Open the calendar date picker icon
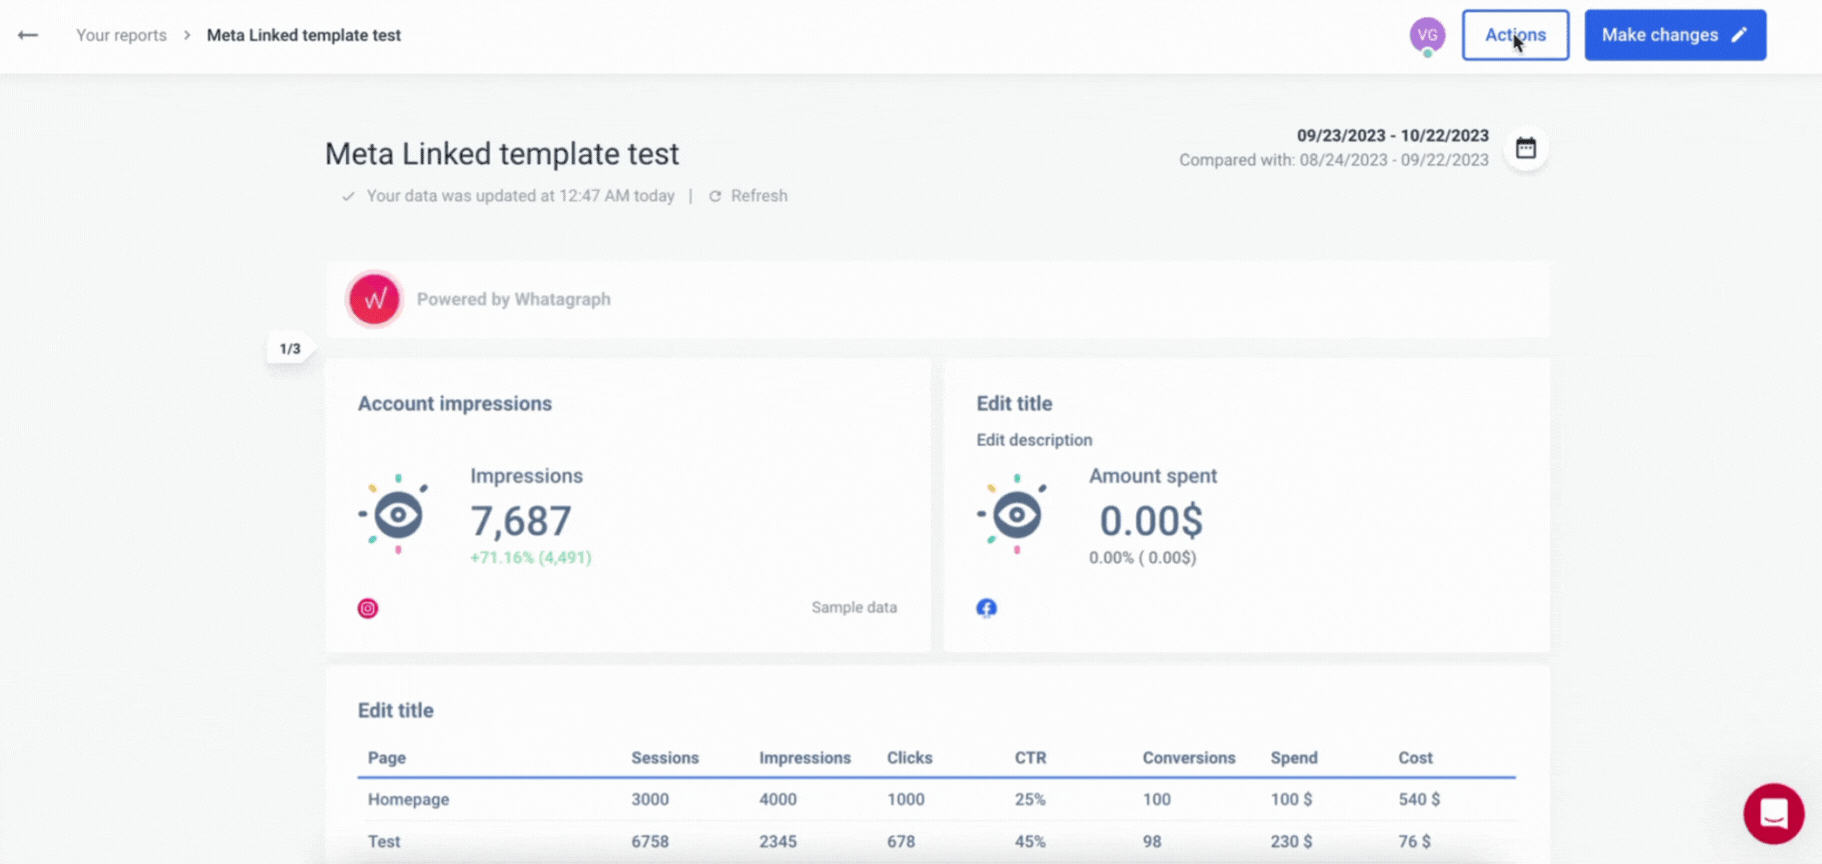 pyautogui.click(x=1526, y=148)
